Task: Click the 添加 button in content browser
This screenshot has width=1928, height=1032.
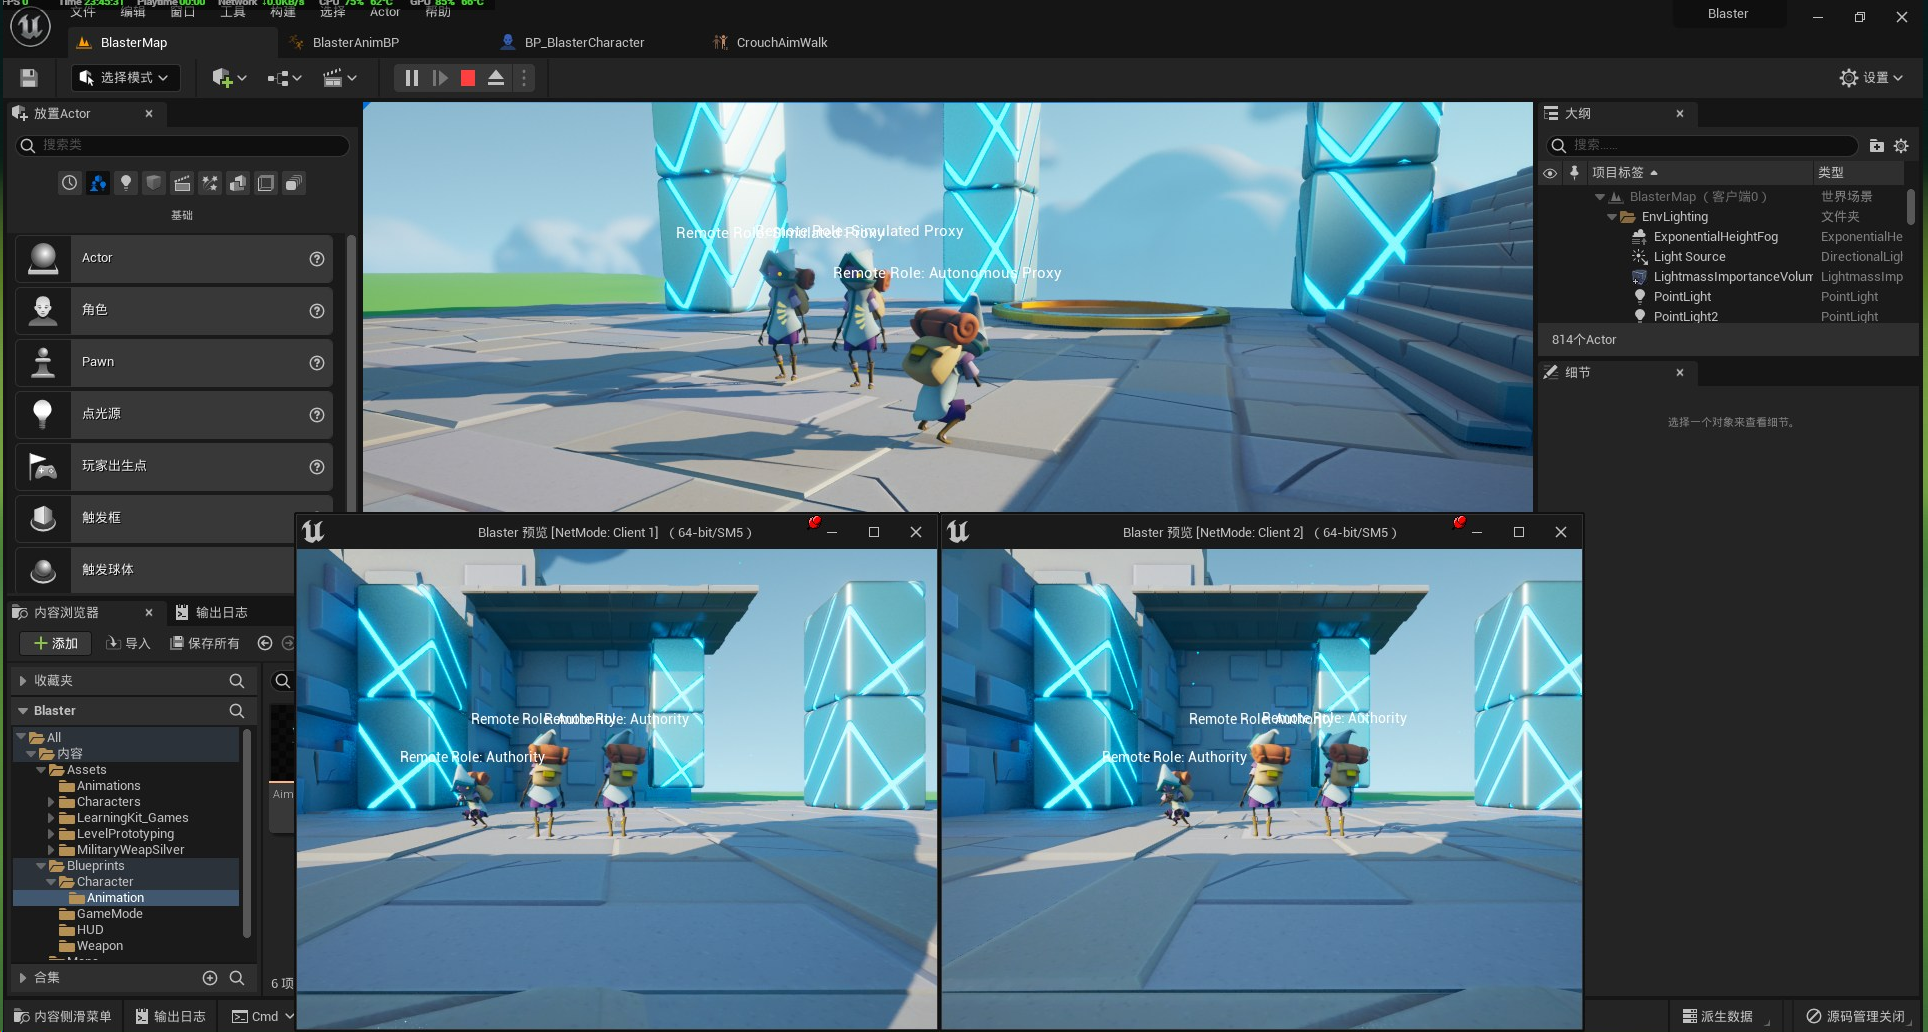Action: 55,644
